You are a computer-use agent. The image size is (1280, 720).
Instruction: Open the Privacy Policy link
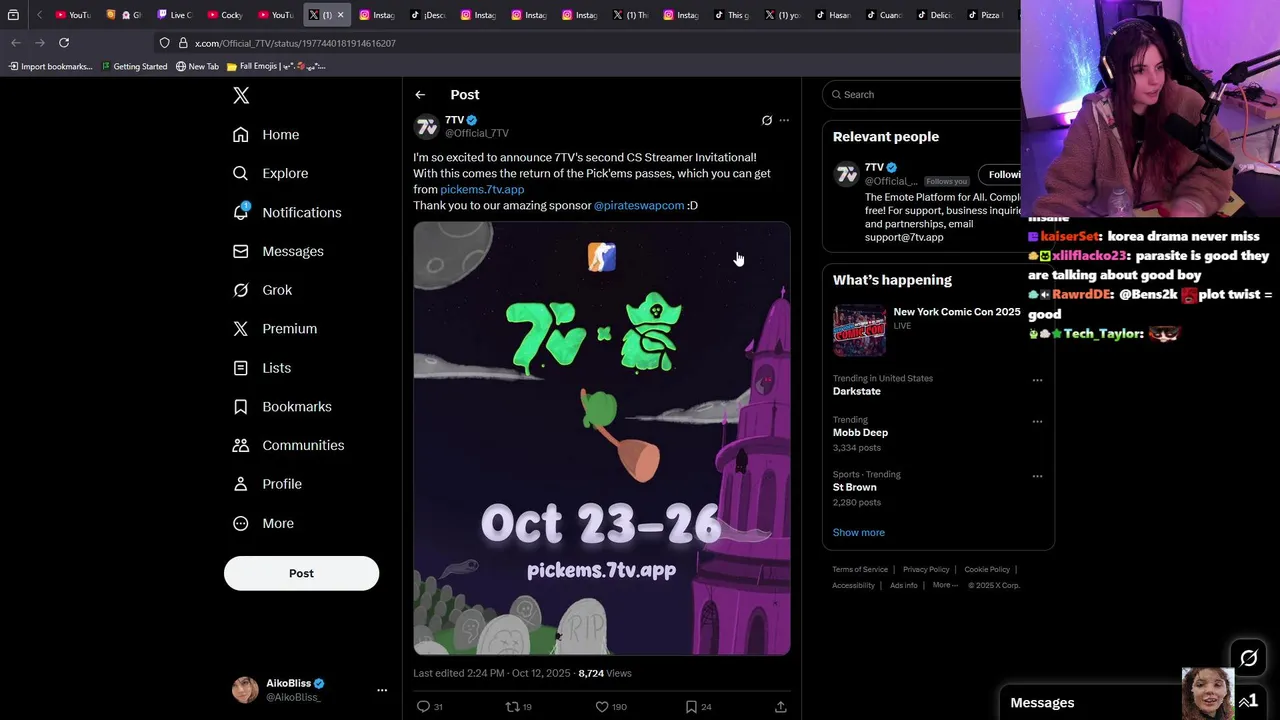[926, 569]
